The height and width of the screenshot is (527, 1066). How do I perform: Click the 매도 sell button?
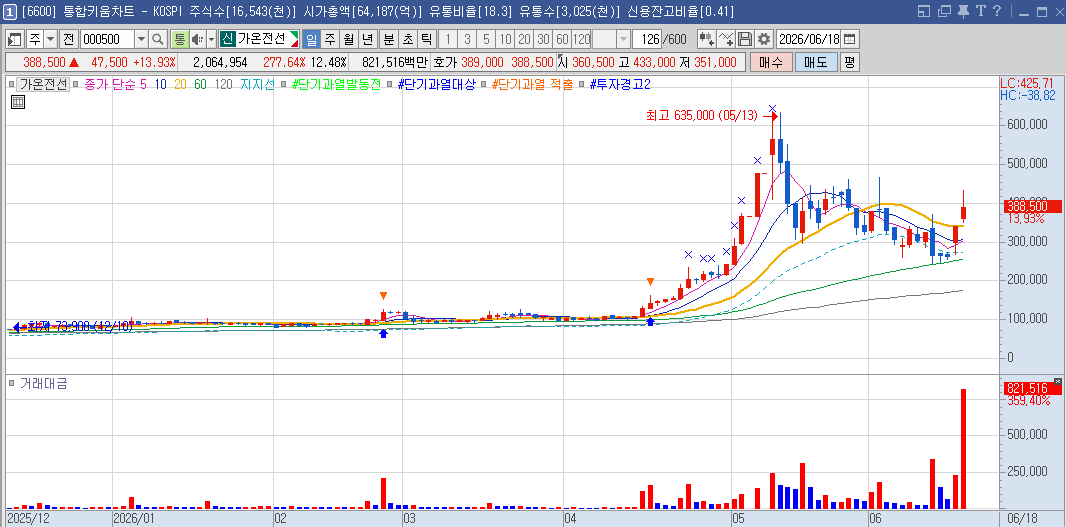tap(815, 62)
